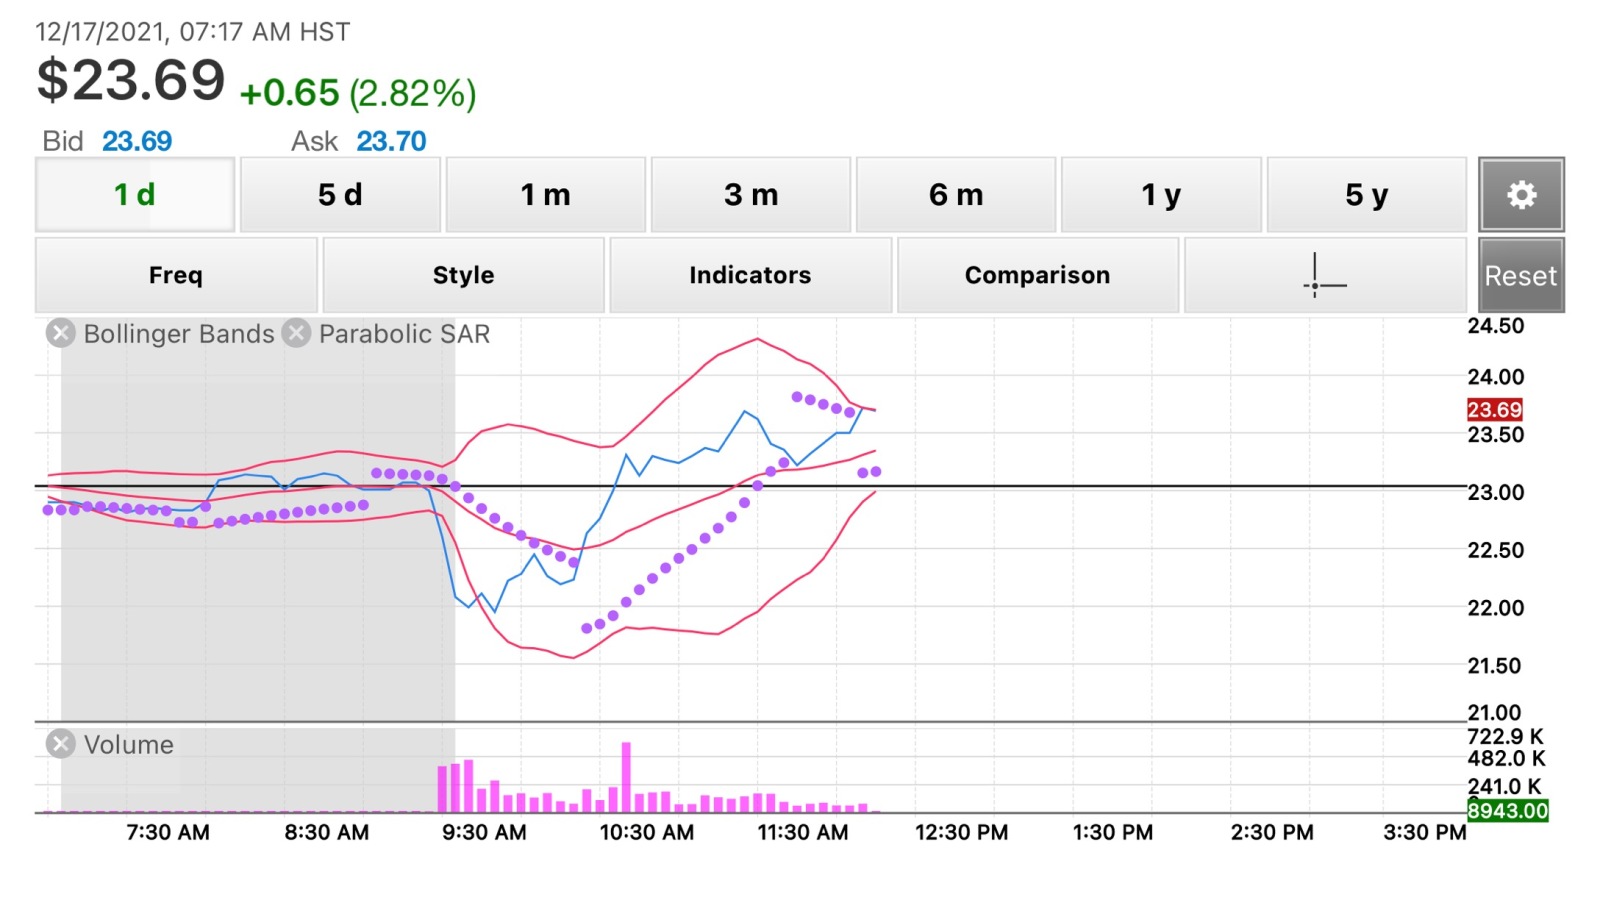This screenshot has height=900, width=1600.
Task: Show the 1 y time range
Action: pos(1162,194)
